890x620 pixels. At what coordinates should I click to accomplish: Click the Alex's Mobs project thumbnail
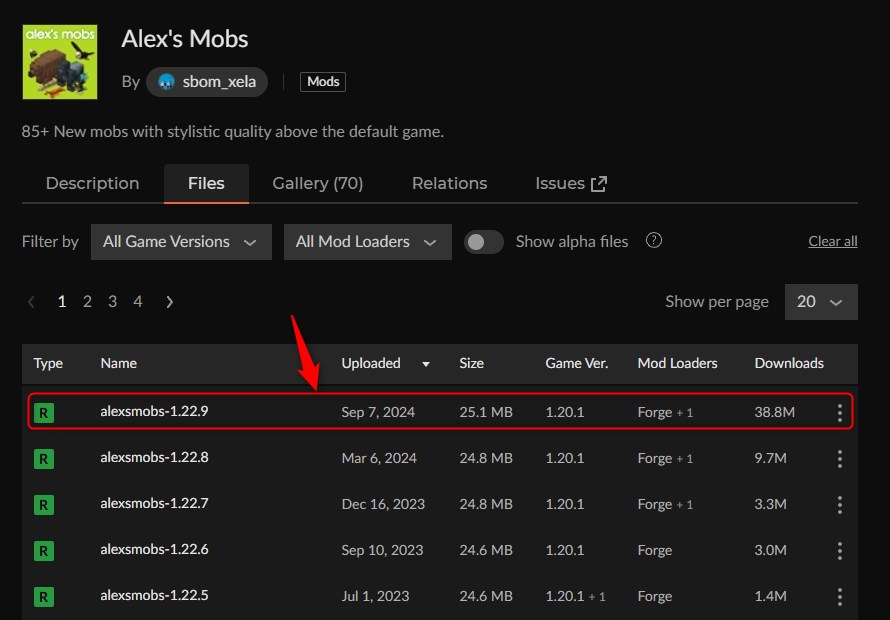[60, 62]
